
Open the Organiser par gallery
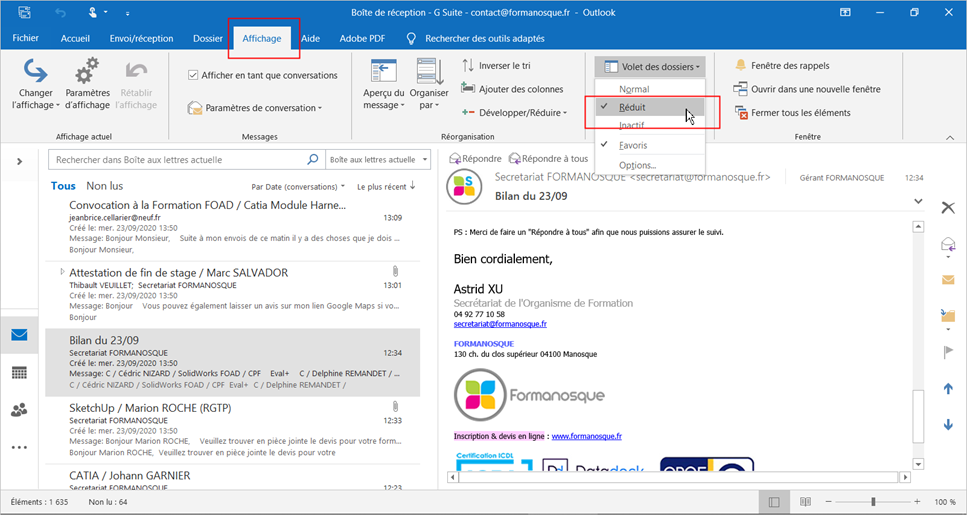click(x=429, y=84)
